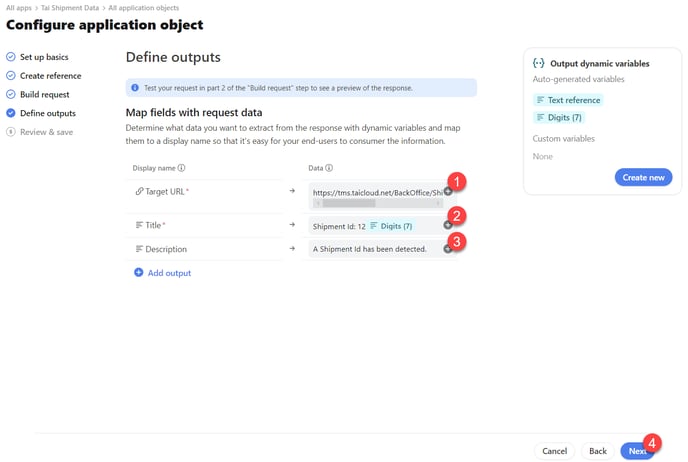The height and width of the screenshot is (462, 688).
Task: Select the Text reference variable chip
Action: tap(568, 100)
